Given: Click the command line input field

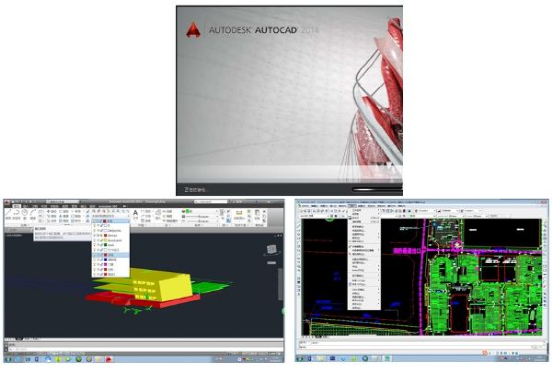Looking at the screenshot, I should click(145, 349).
